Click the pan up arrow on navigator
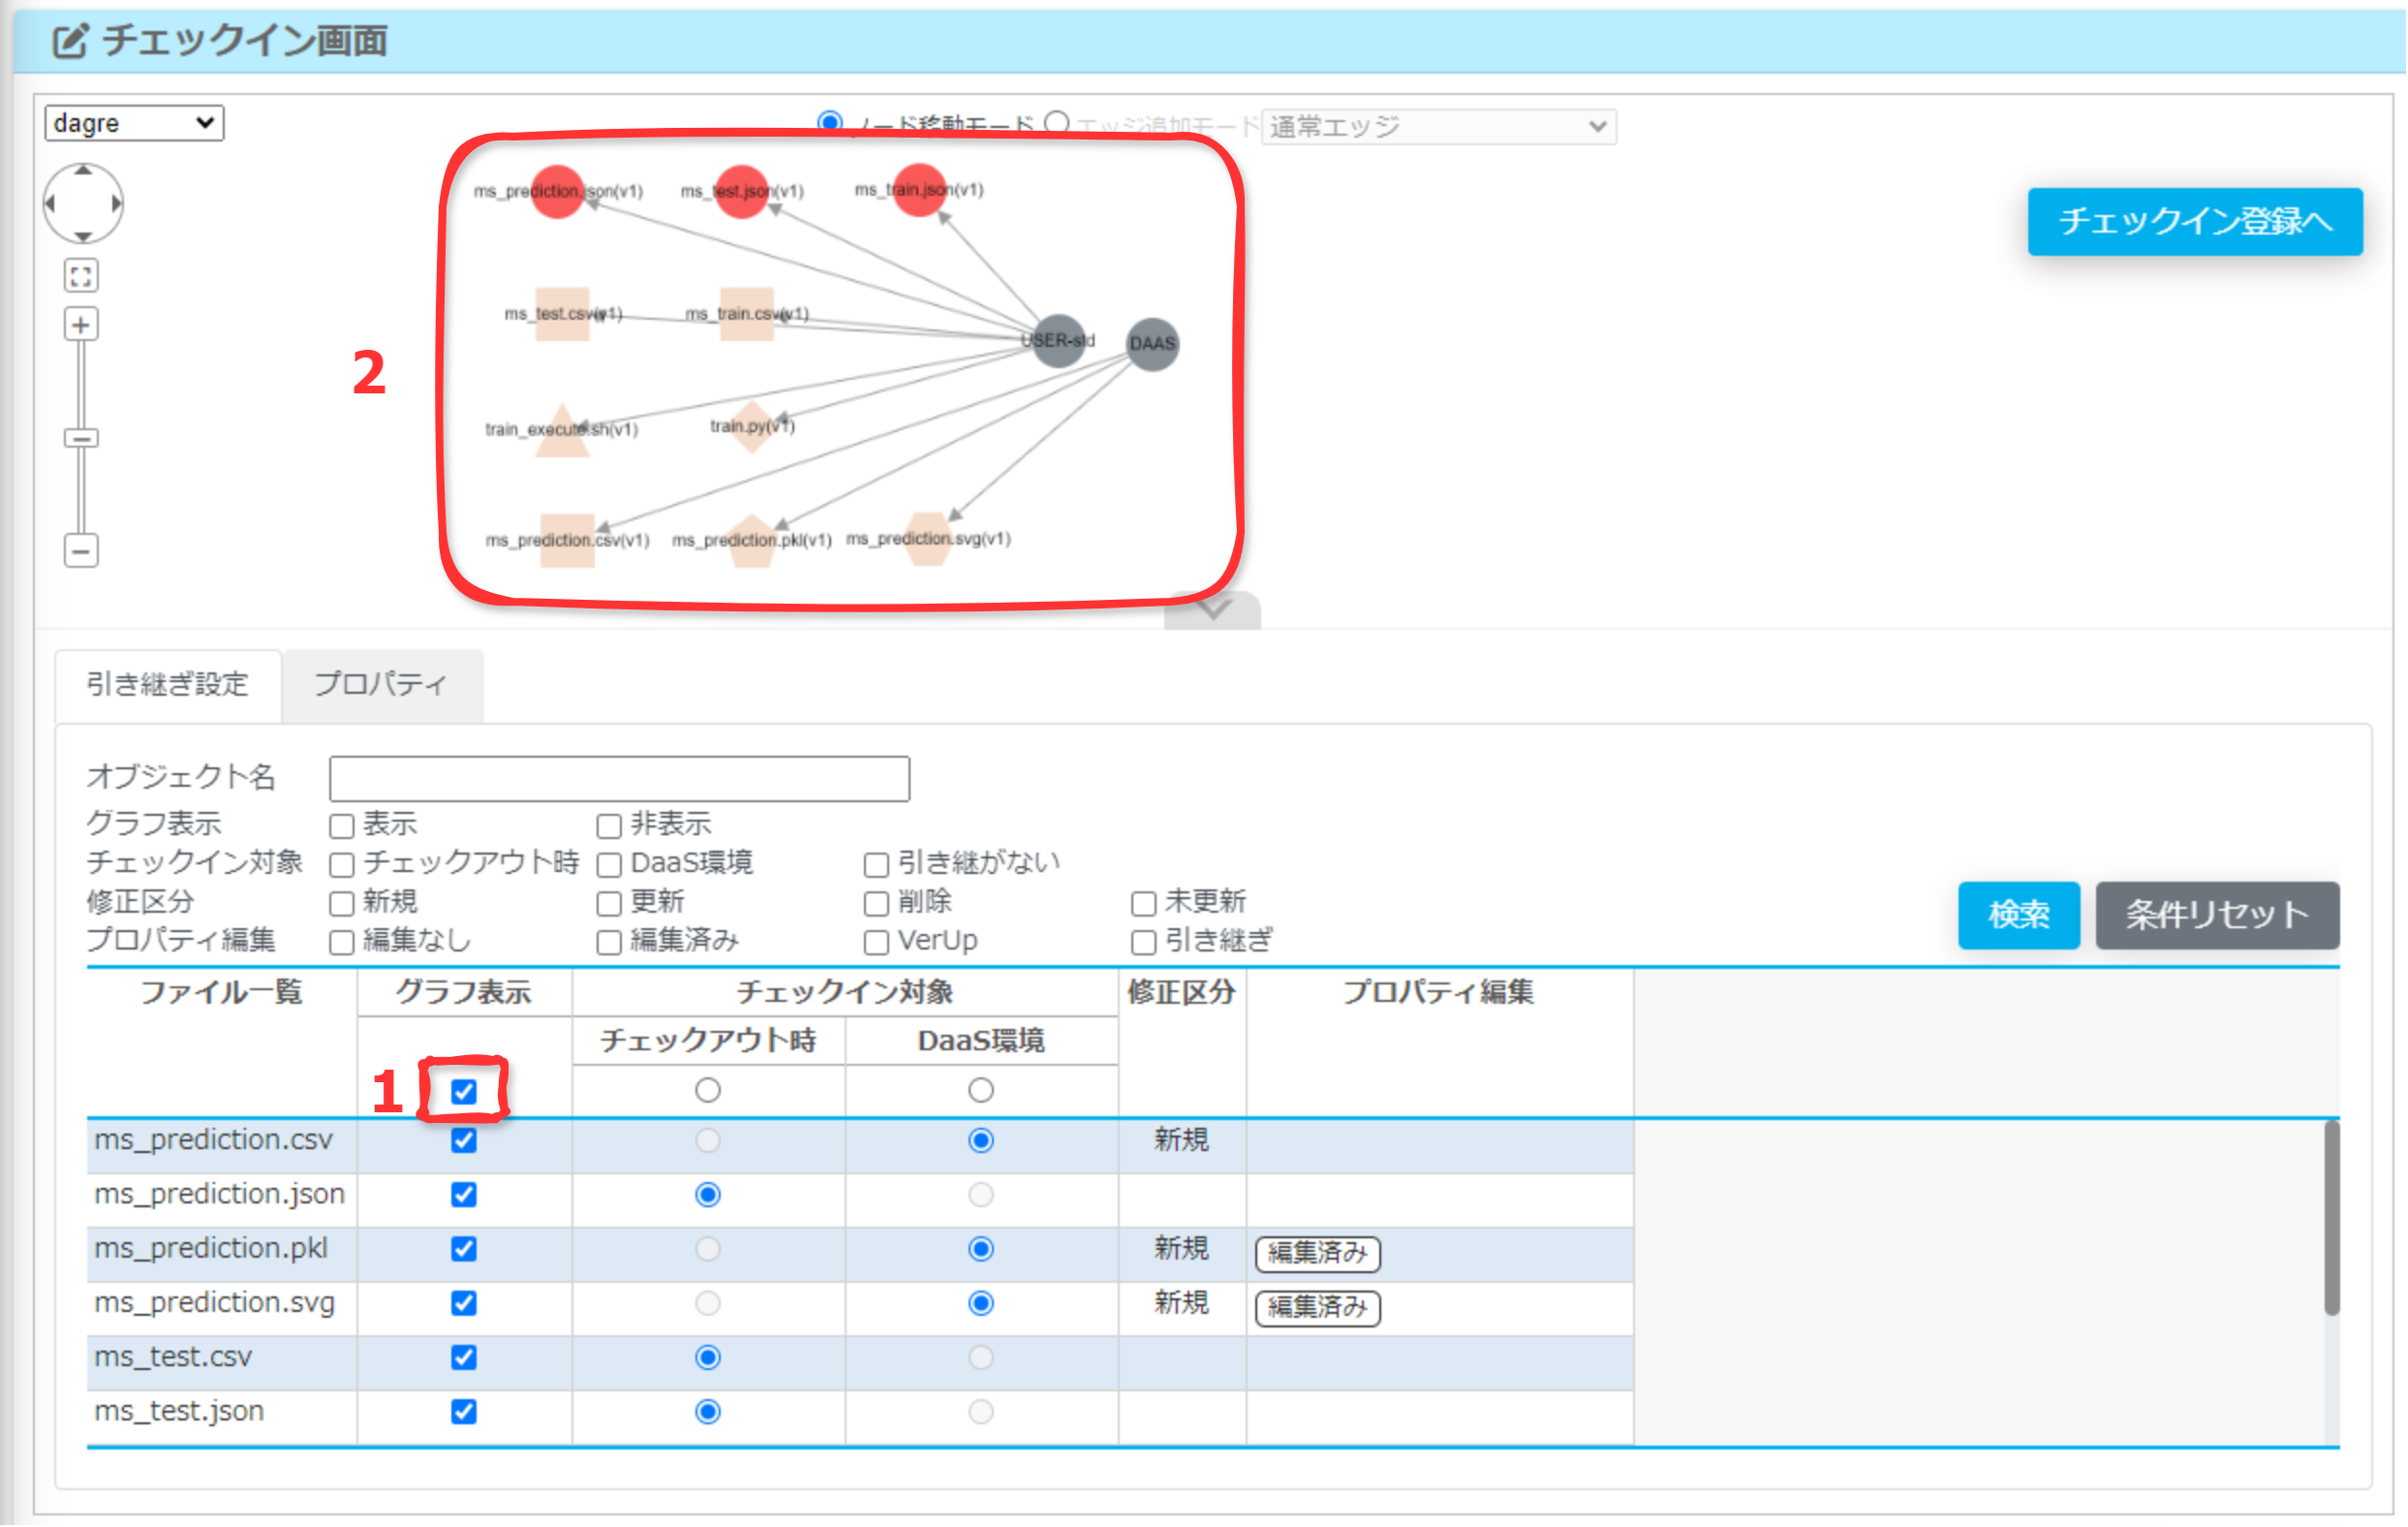The height and width of the screenshot is (1527, 2408). 83,172
